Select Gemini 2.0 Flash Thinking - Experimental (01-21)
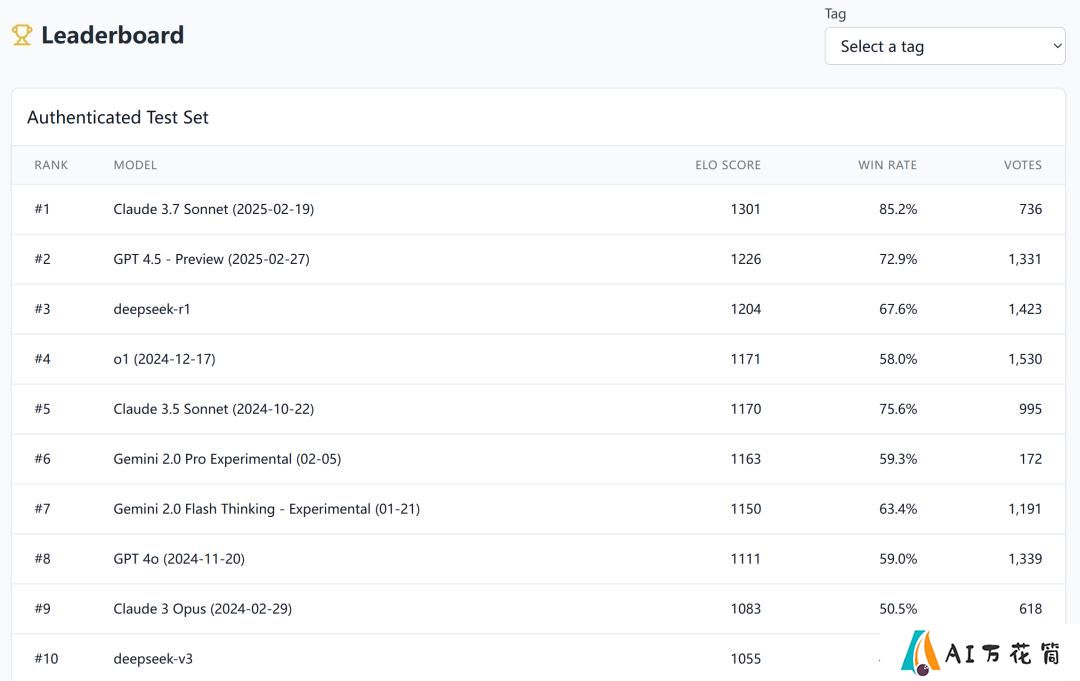Viewport: 1080px width, 681px height. coord(267,509)
